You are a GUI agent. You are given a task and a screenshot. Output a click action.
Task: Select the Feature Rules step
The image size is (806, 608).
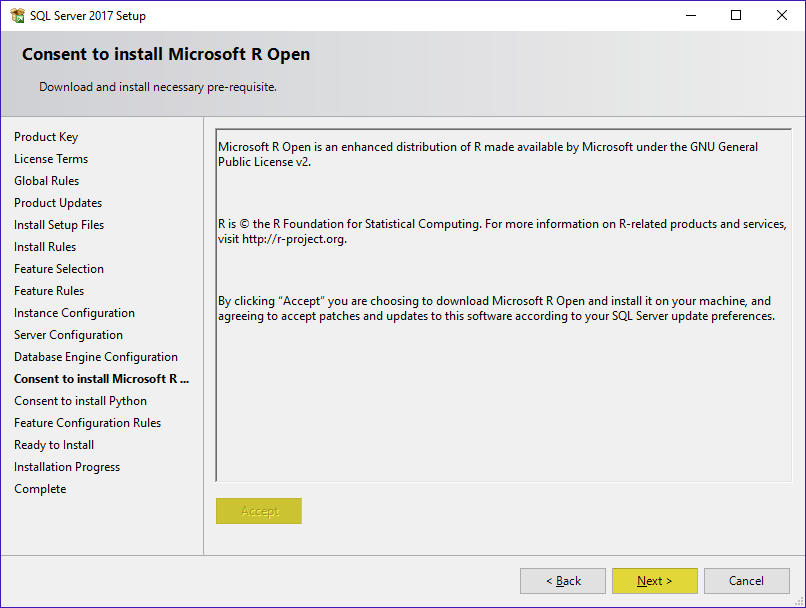pos(49,291)
